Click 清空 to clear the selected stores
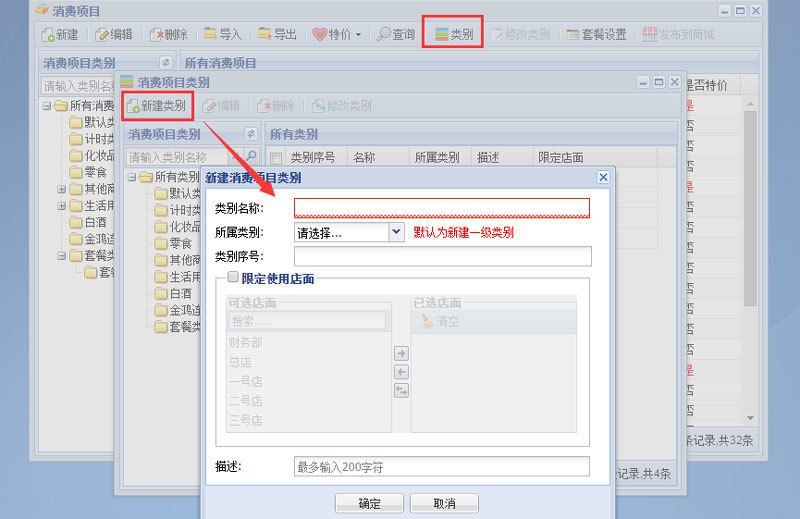 coord(441,321)
